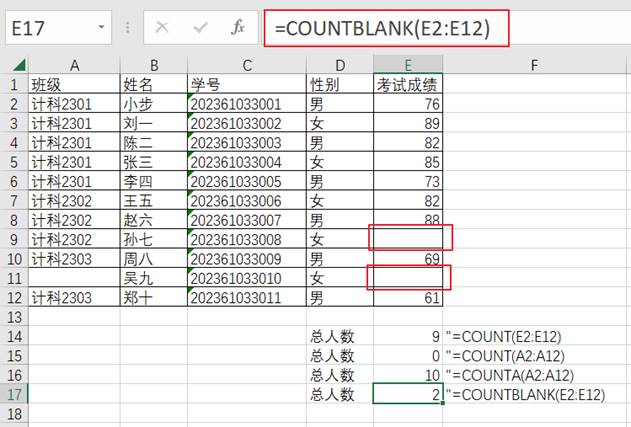The image size is (631, 427).
Task: Click the 考试成绩 header cell
Action: tap(407, 85)
